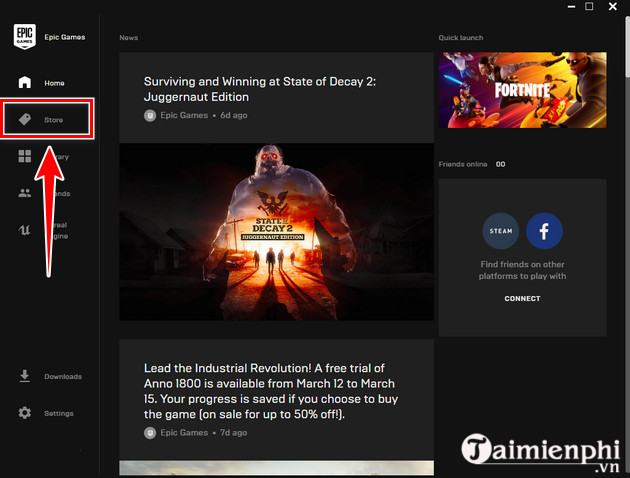Screen dimensions: 630x478
Task: Click the Epic Games logo icon
Action: click(25, 37)
